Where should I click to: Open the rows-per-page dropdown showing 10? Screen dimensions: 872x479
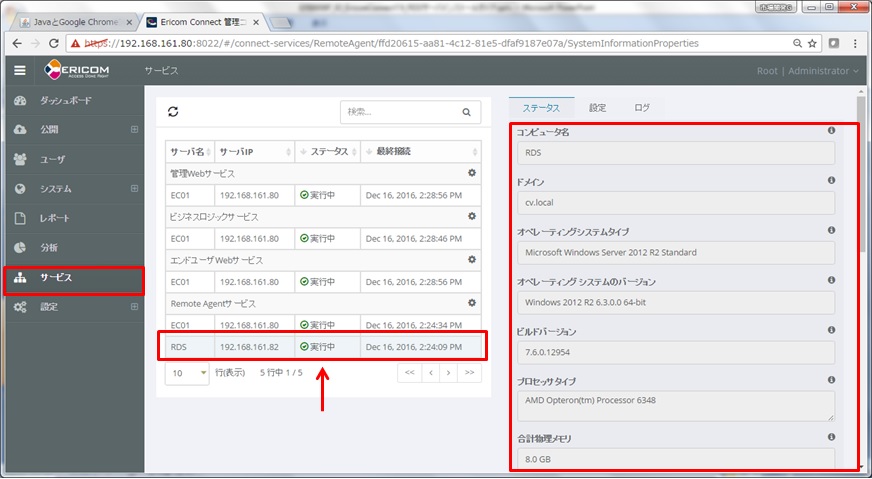pos(187,372)
